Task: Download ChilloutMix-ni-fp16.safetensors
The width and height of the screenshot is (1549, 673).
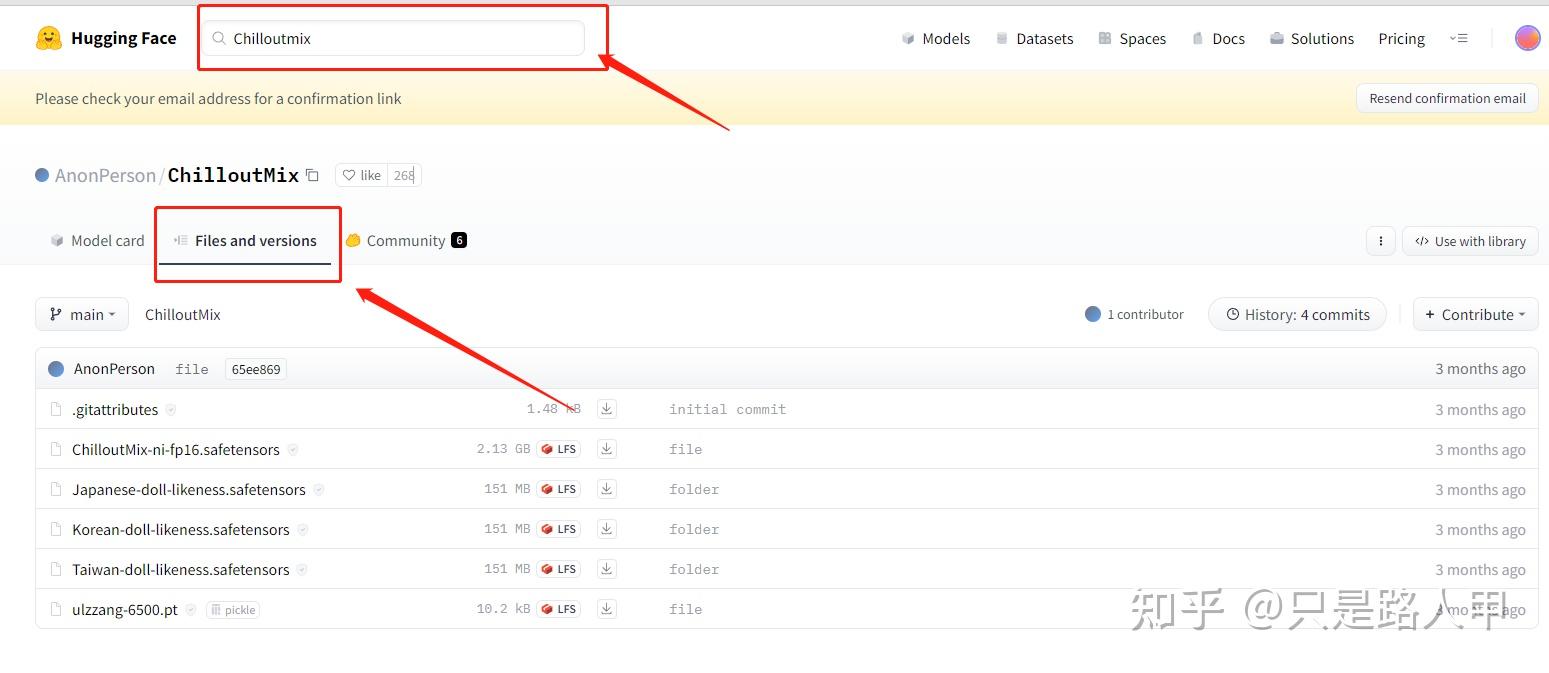Action: (606, 448)
